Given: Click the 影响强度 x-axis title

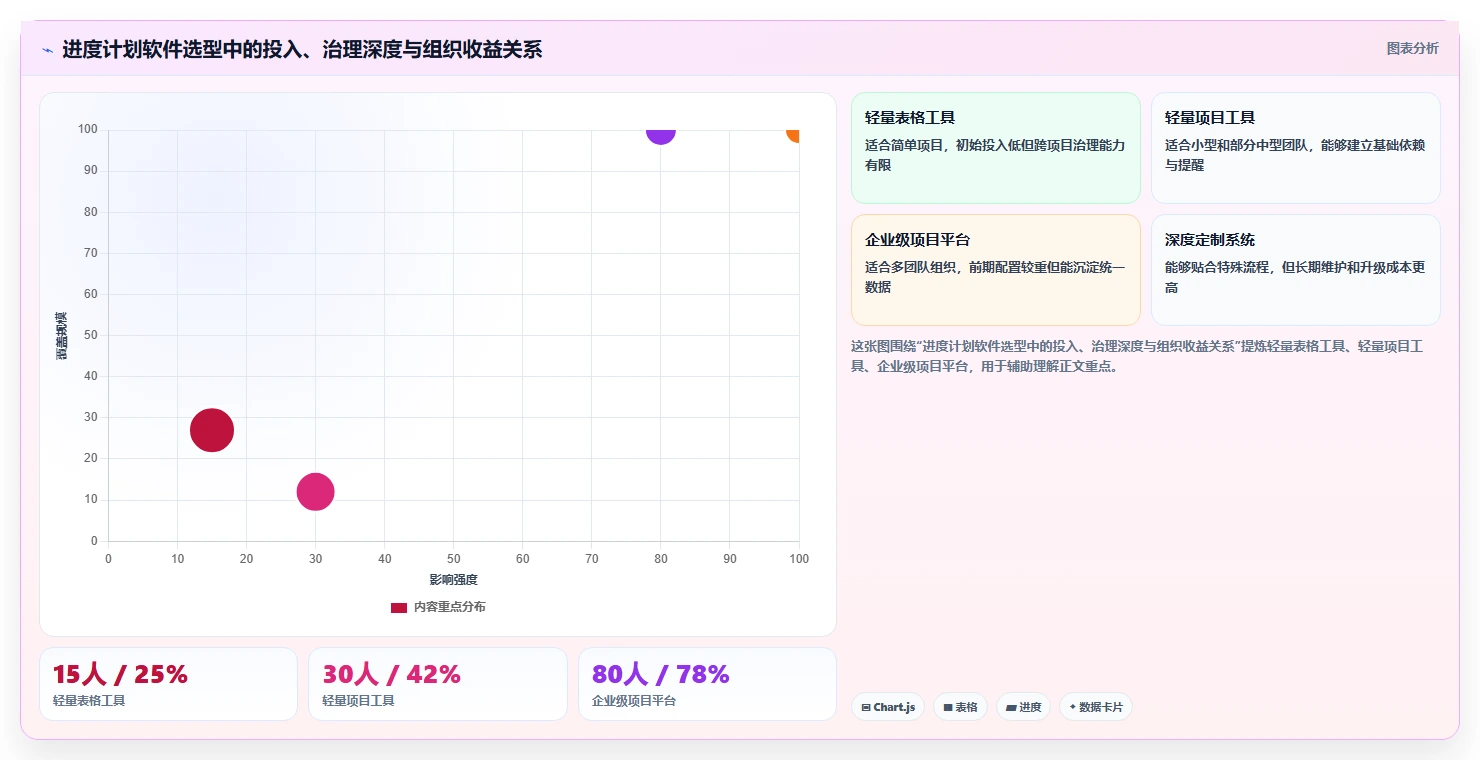Looking at the screenshot, I should coord(454,580).
